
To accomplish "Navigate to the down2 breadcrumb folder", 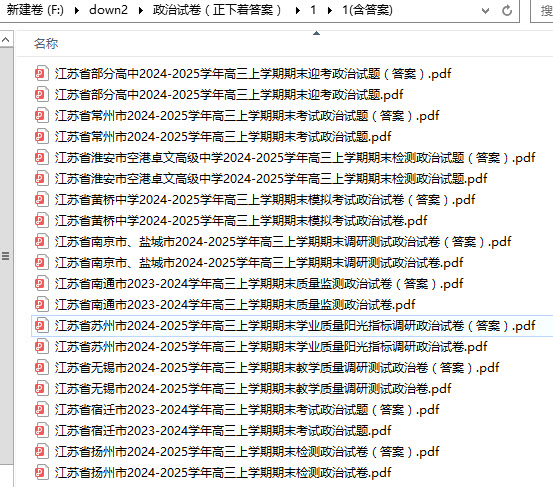I will coord(108,10).
